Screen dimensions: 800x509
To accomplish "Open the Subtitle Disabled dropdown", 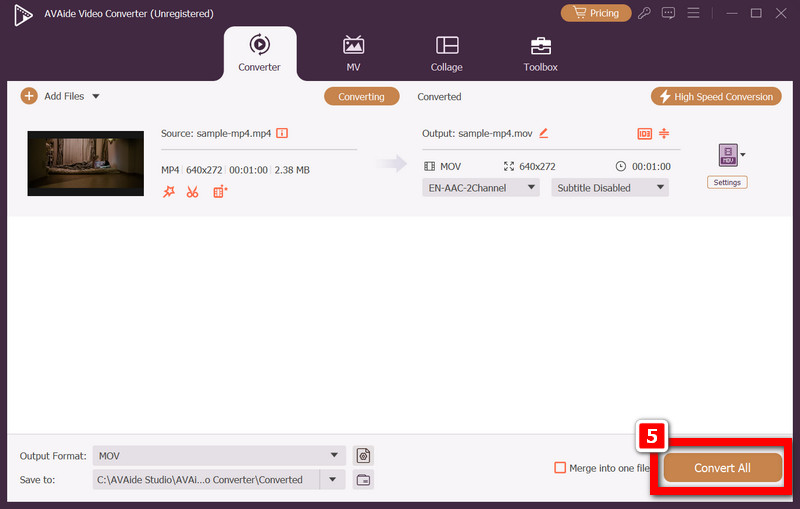I will 610,188.
